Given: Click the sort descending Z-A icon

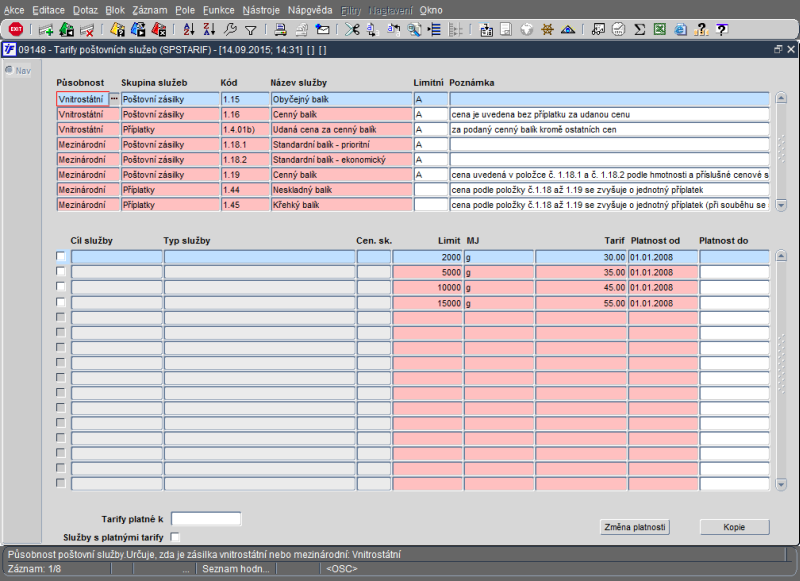Looking at the screenshot, I should point(209,29).
